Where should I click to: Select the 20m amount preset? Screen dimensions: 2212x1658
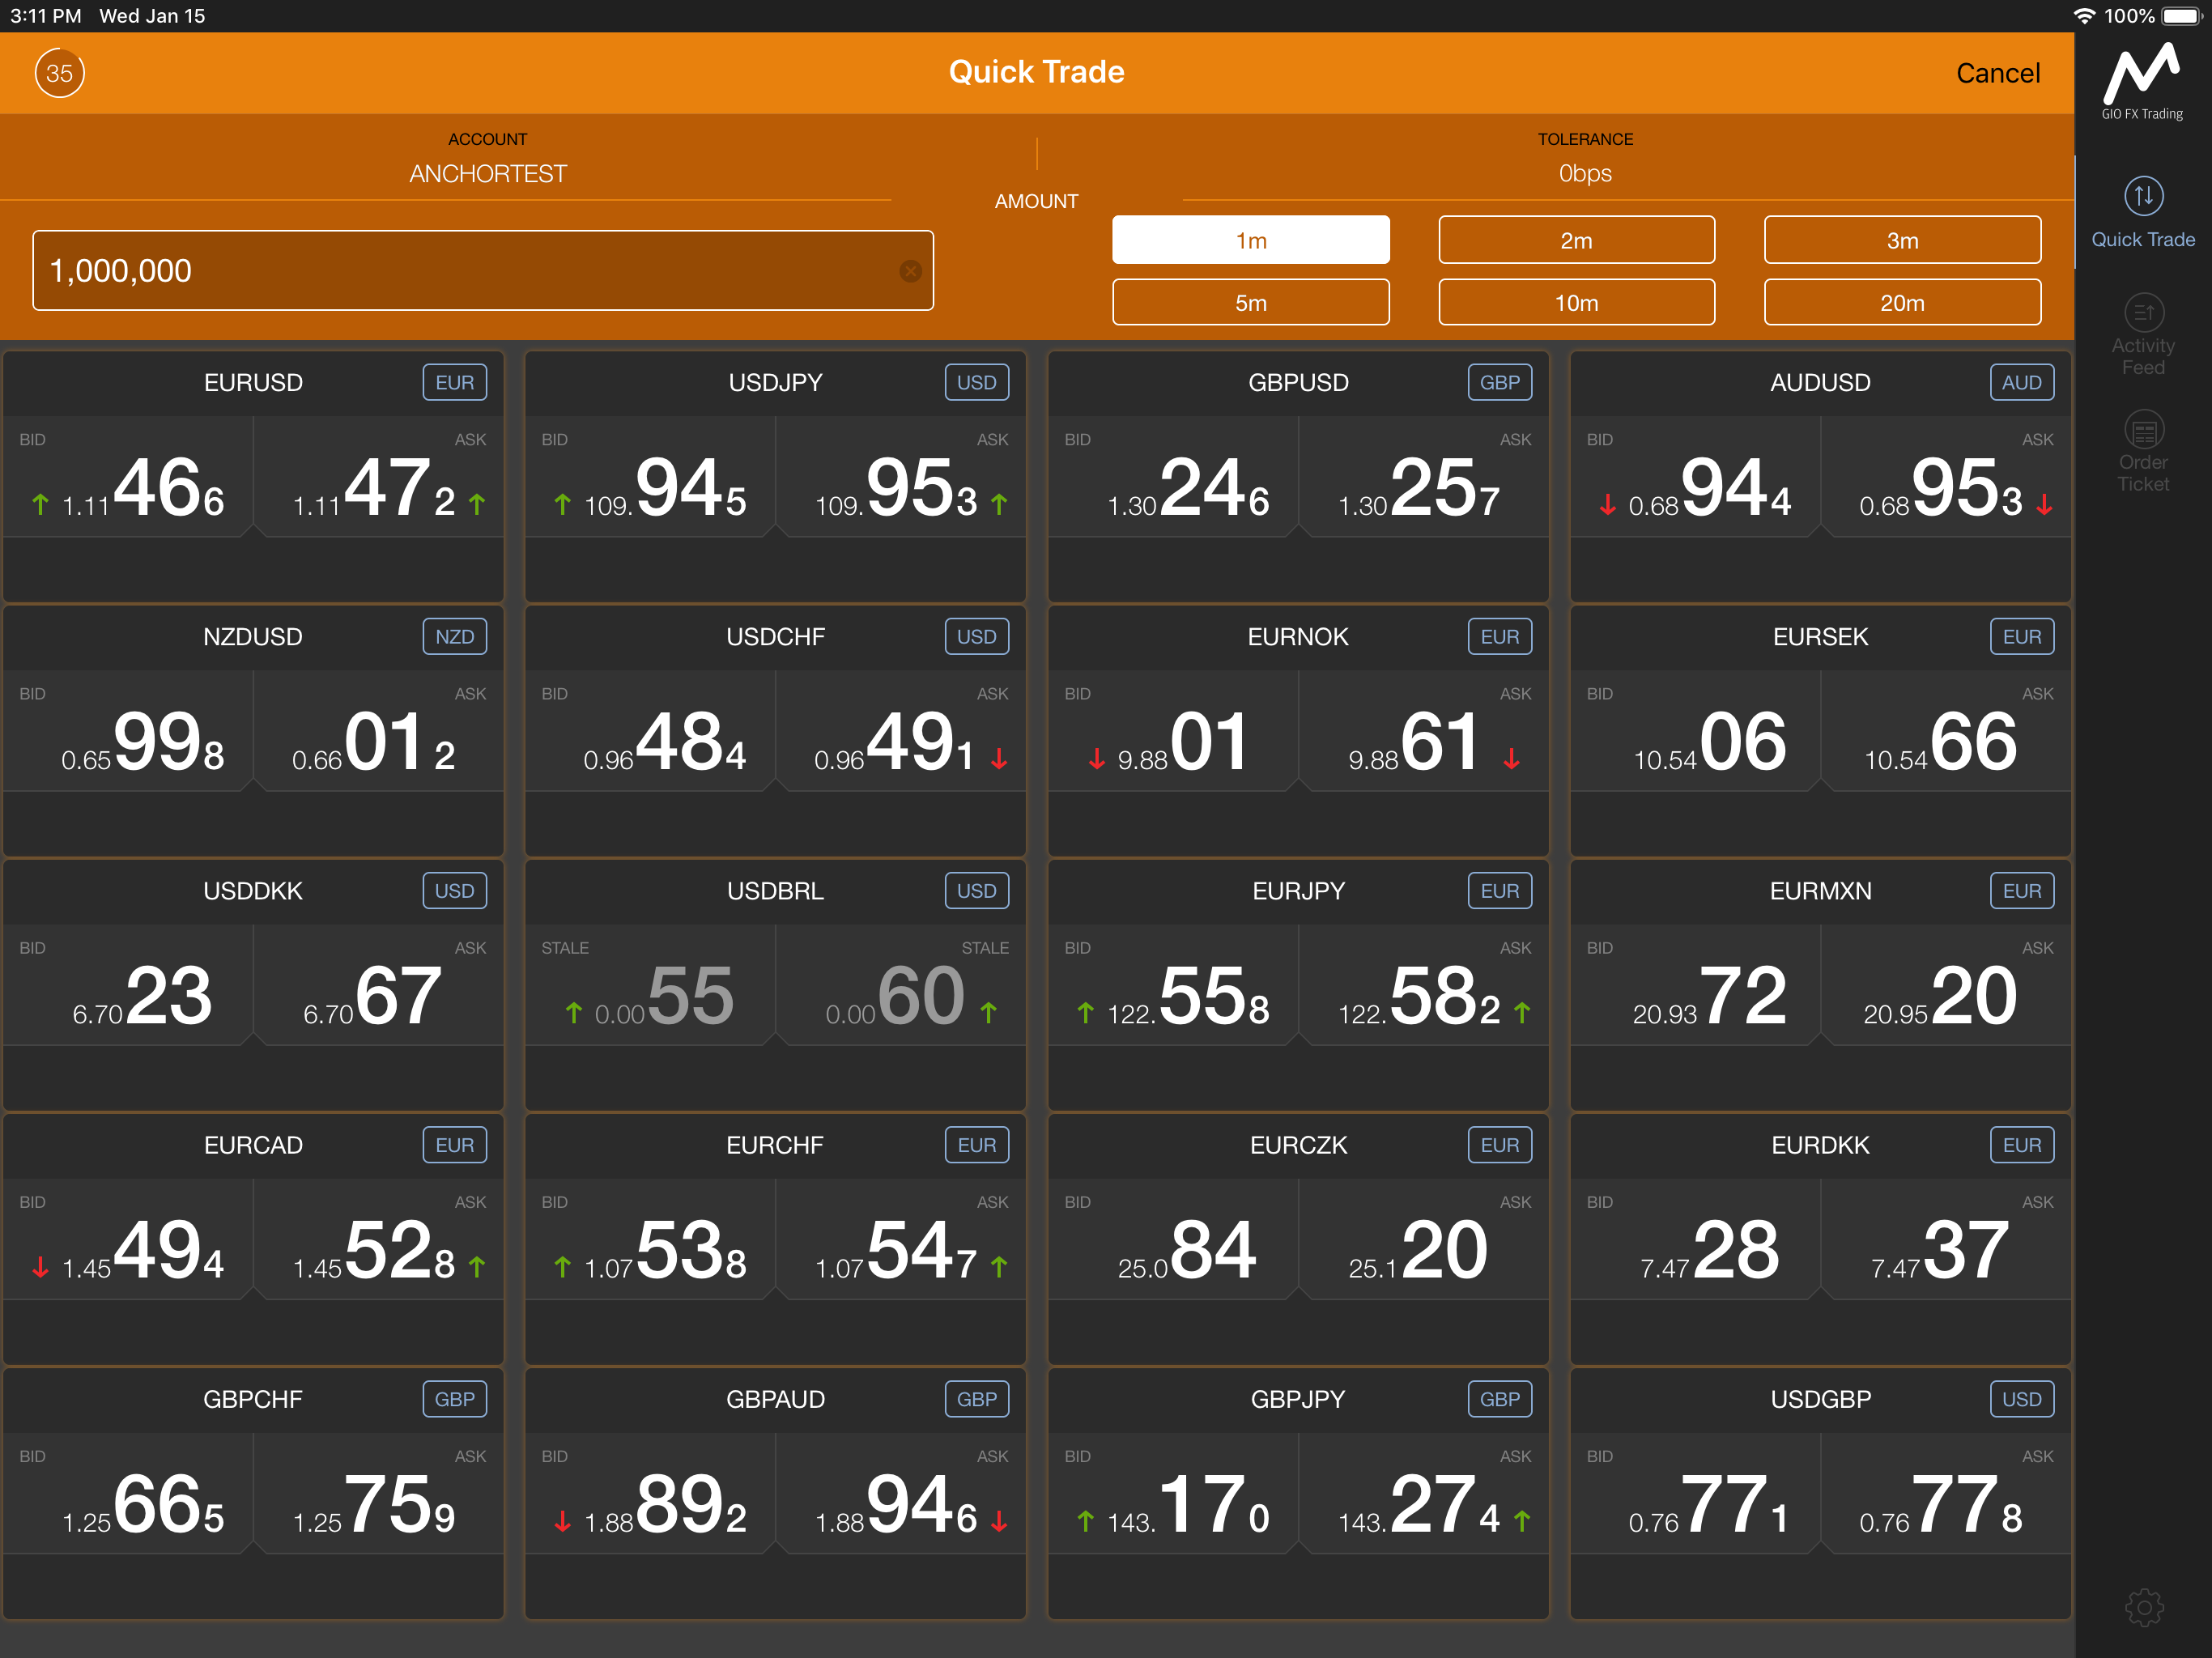tap(1902, 302)
